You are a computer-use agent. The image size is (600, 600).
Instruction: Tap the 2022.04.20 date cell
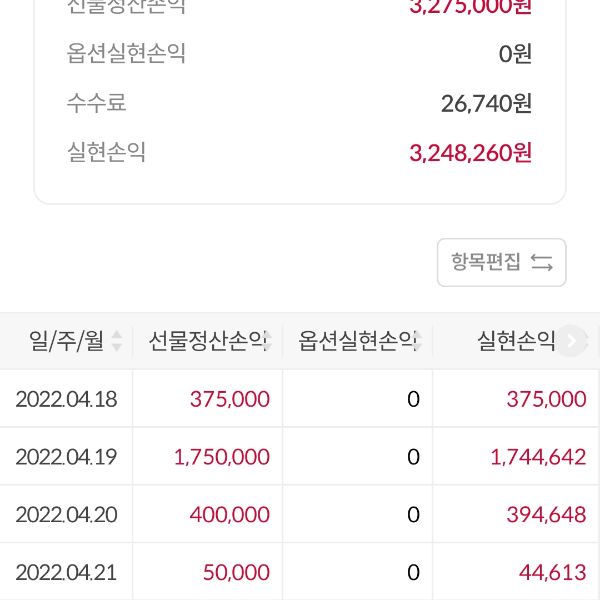pos(66,515)
